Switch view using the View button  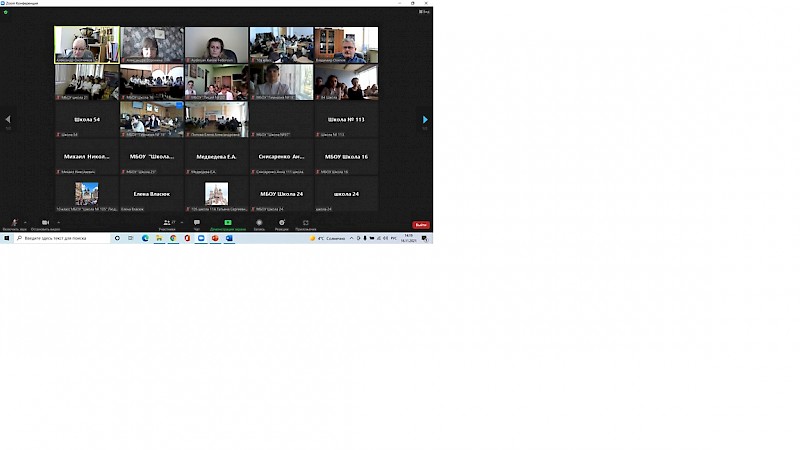click(x=424, y=12)
